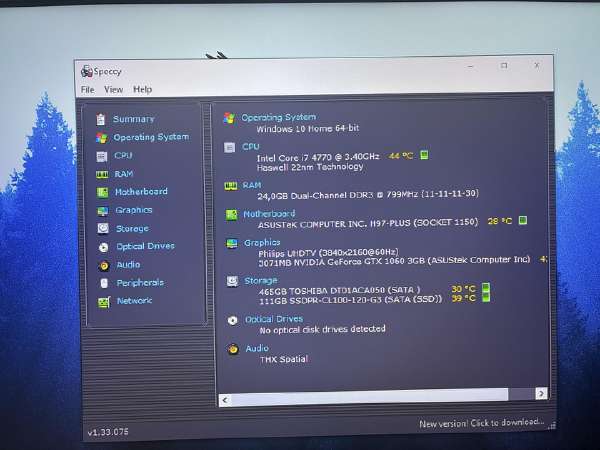This screenshot has height=450, width=600.
Task: Click the CPU icon in the summary pane
Action: click(x=230, y=147)
